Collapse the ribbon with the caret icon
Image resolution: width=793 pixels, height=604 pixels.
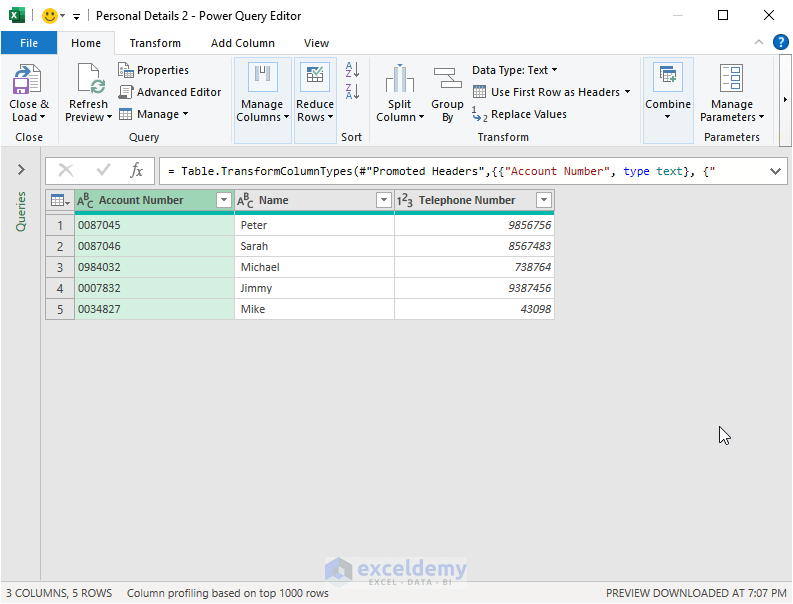click(759, 42)
